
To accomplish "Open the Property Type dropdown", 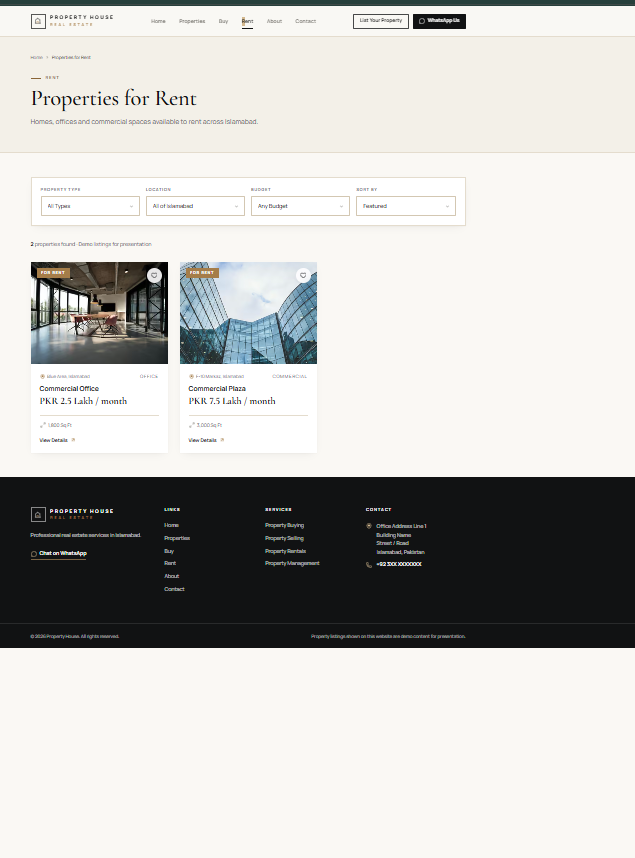I will pyautogui.click(x=90, y=206).
